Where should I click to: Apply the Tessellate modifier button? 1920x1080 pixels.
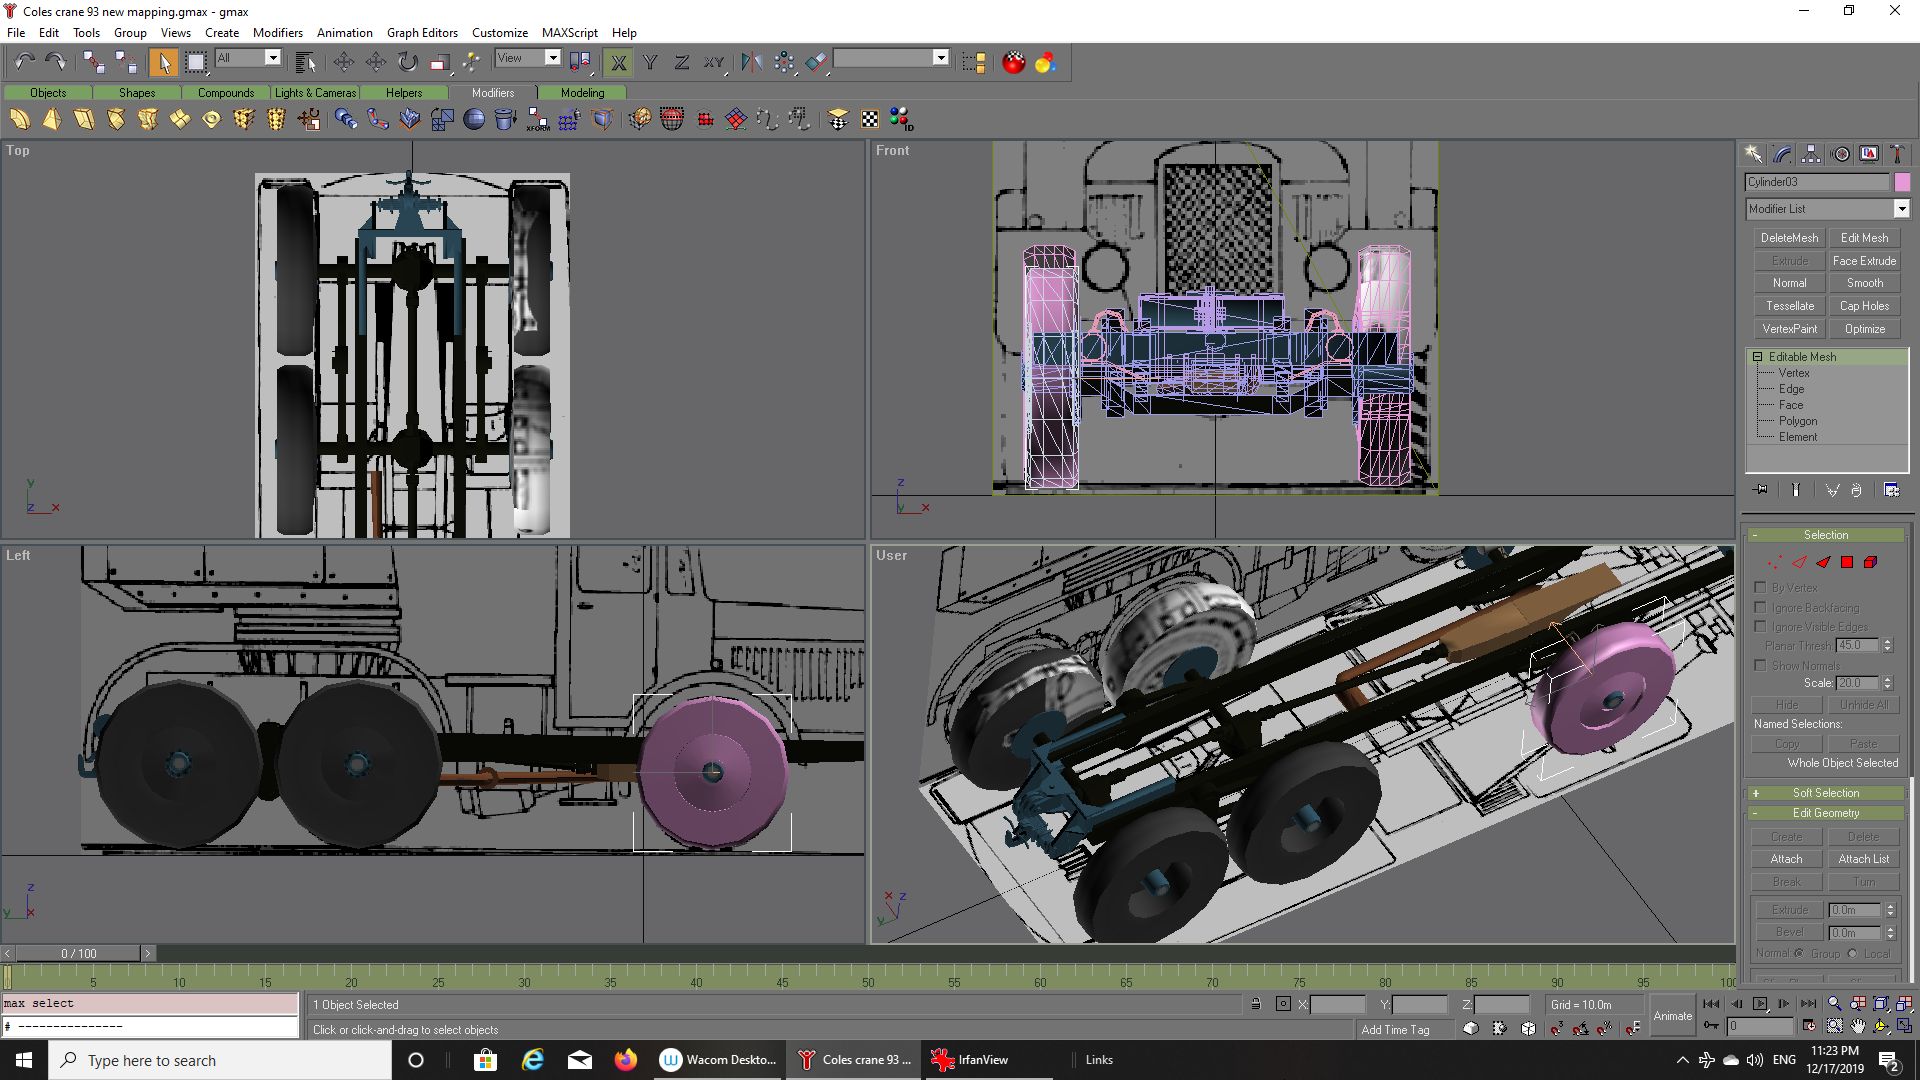[x=1789, y=306]
